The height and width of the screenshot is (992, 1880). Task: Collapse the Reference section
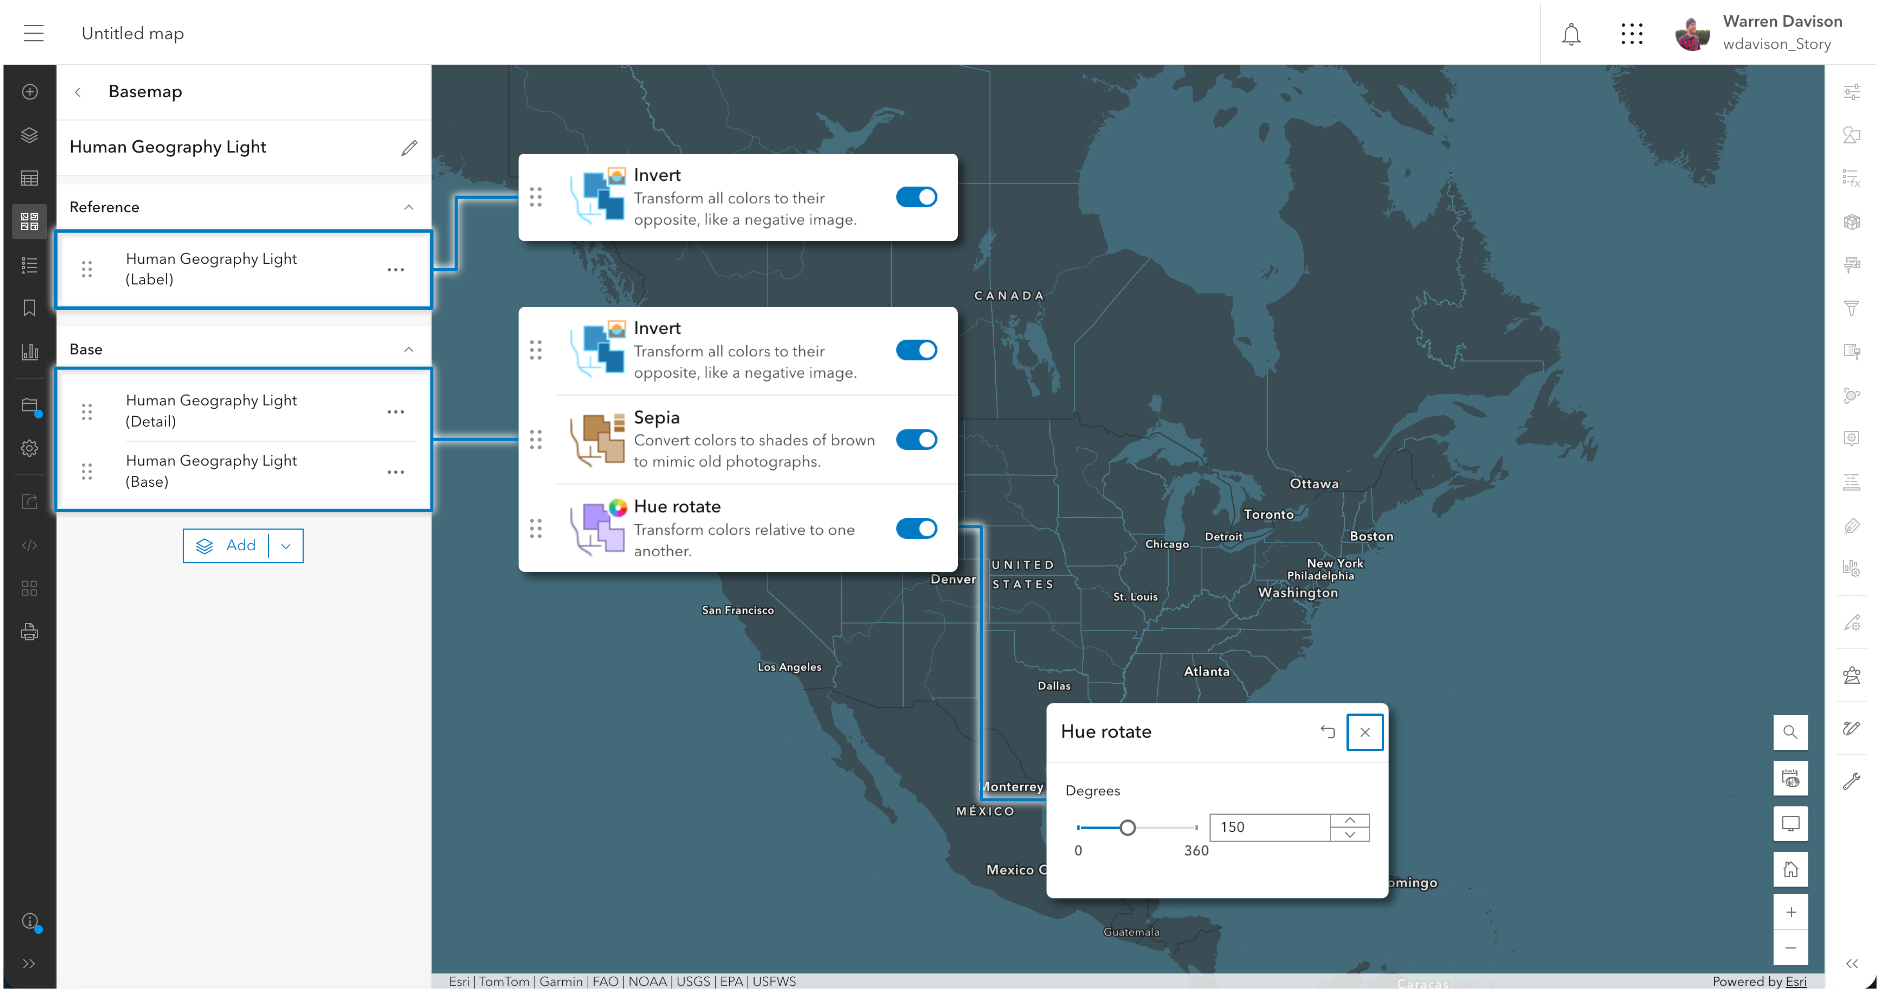coord(408,207)
